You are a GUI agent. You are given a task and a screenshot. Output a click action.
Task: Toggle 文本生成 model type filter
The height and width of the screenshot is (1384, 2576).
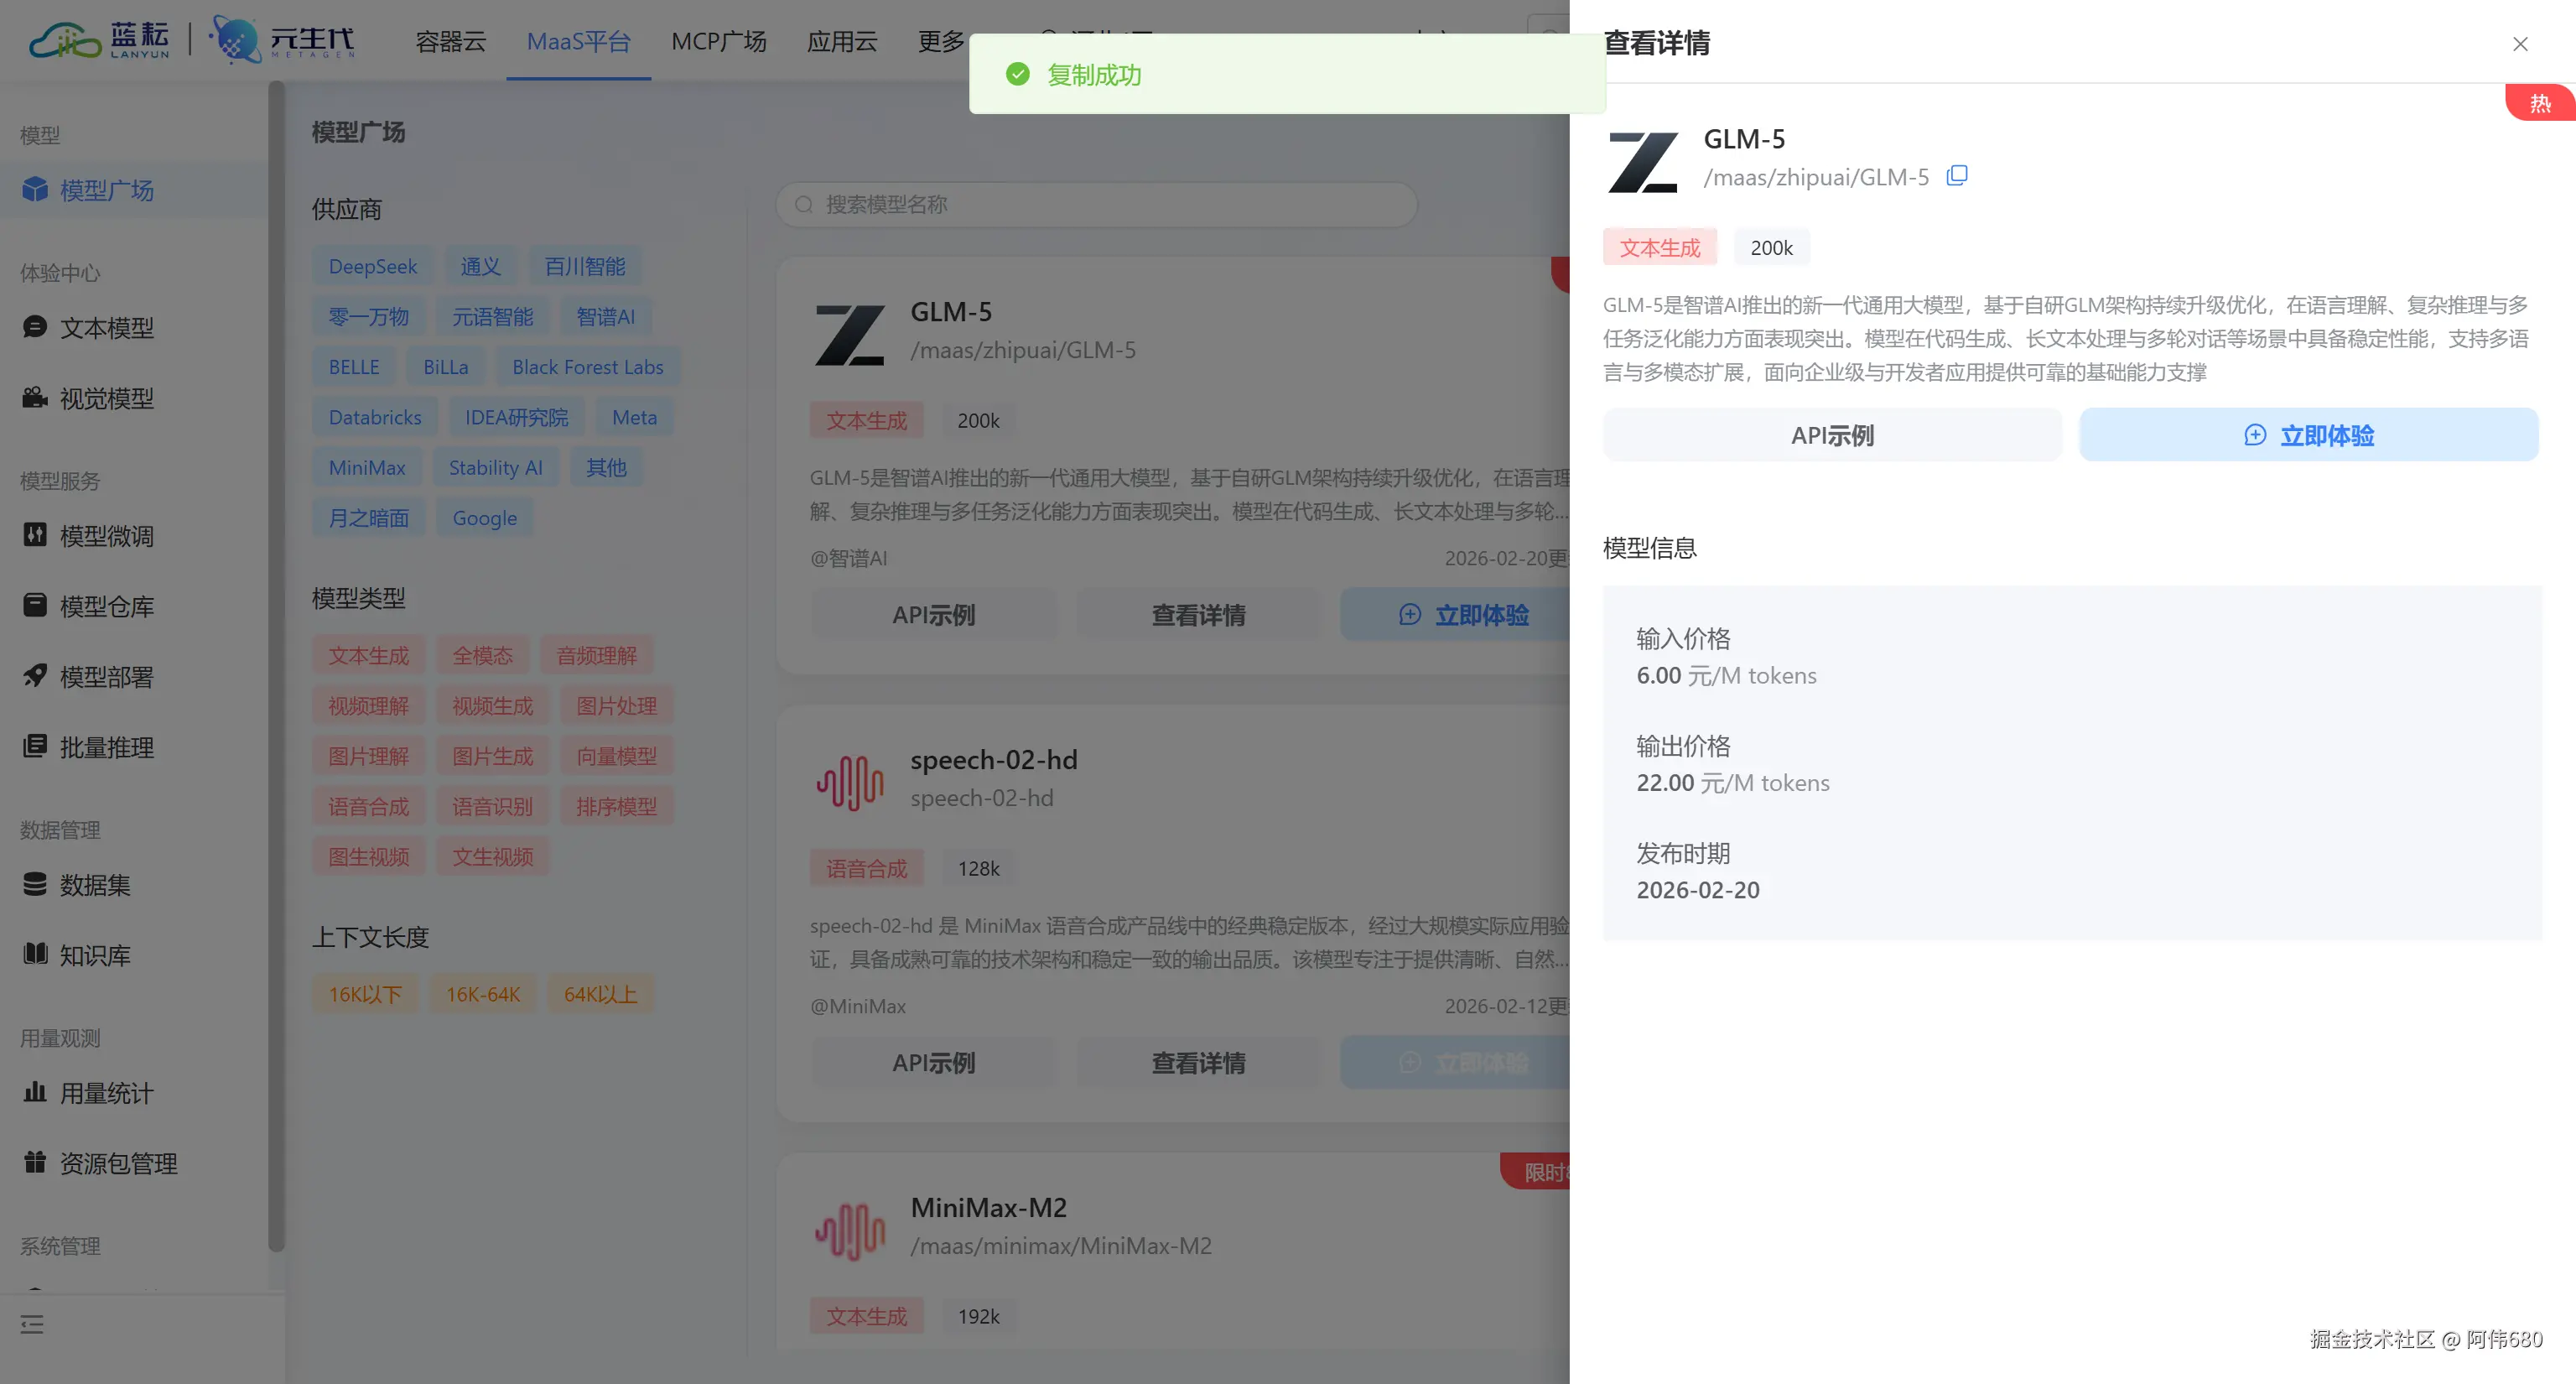(x=368, y=656)
